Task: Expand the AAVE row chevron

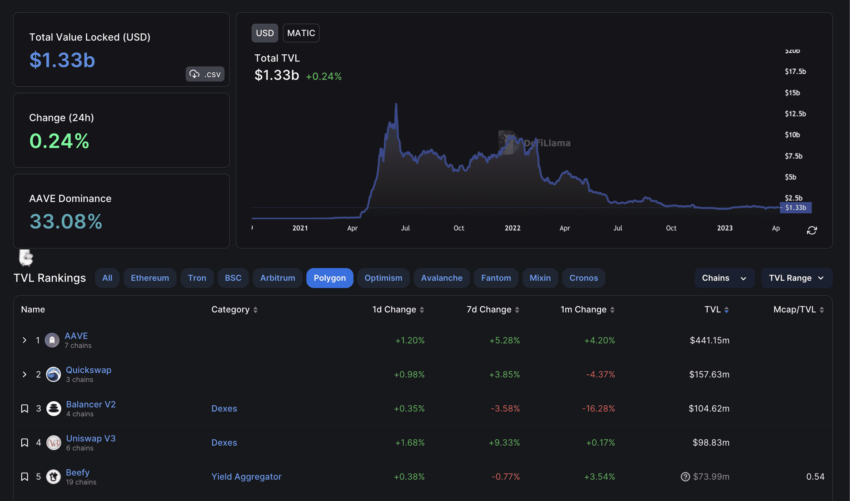Action: click(x=24, y=341)
